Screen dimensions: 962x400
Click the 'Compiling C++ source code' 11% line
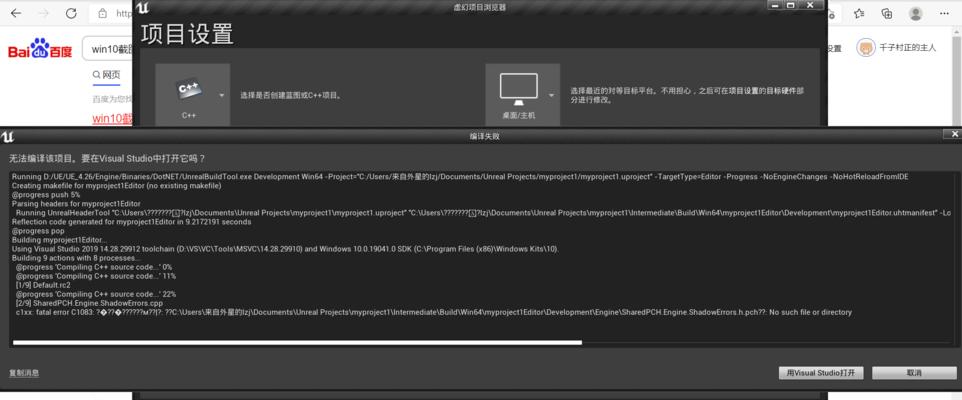pyautogui.click(x=96, y=276)
